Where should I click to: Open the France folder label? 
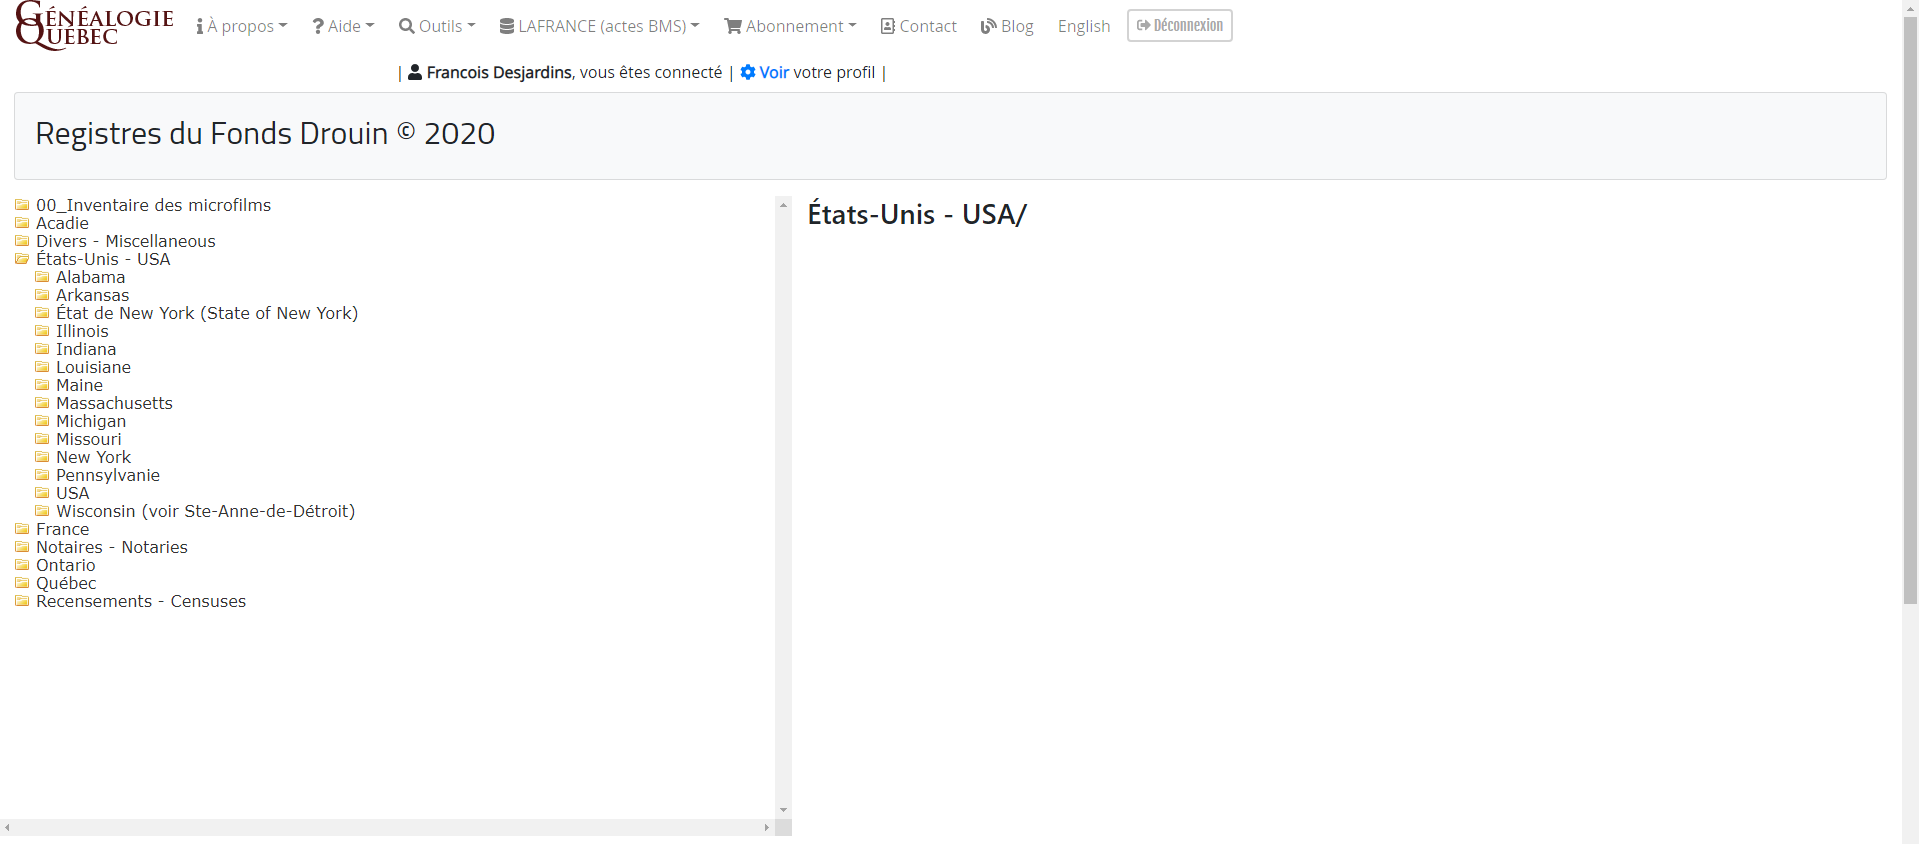(x=62, y=529)
